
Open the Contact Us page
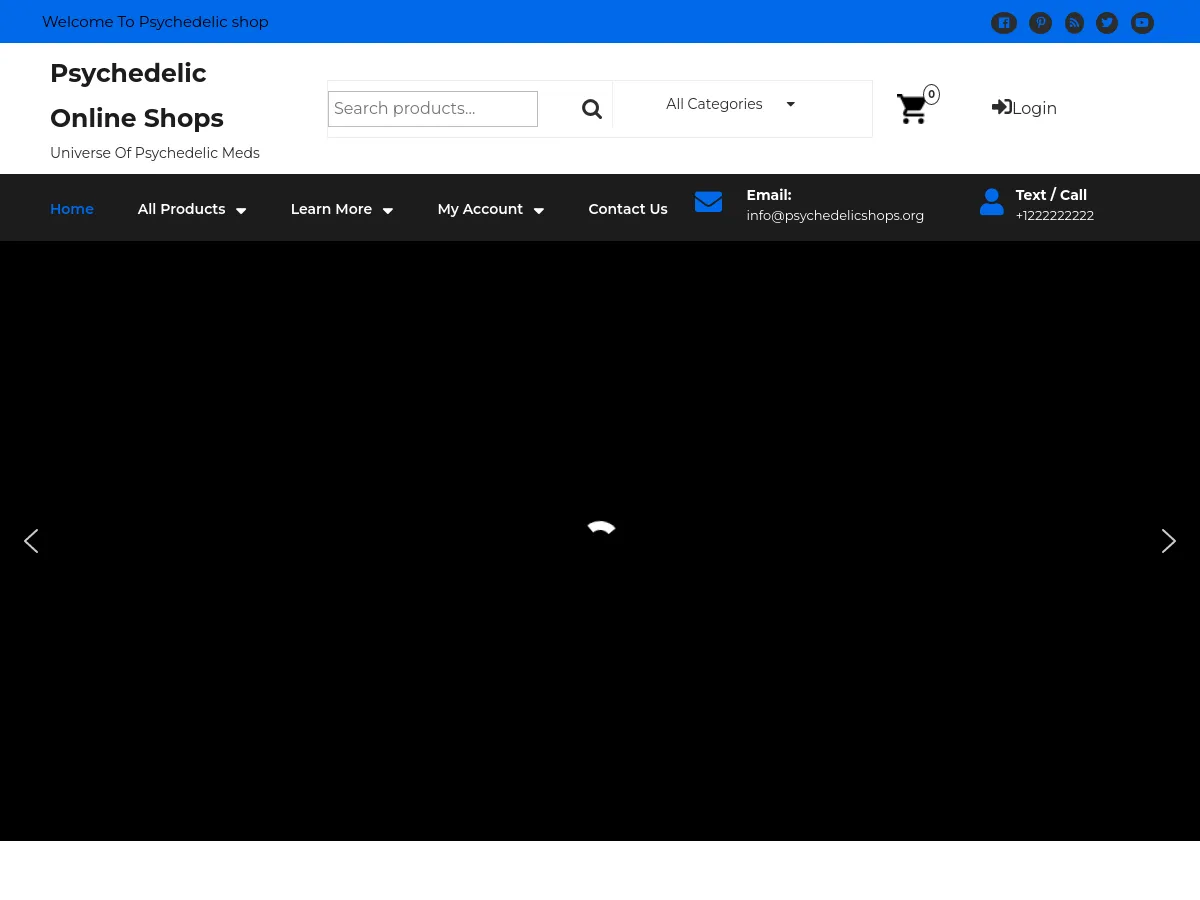tap(627, 209)
